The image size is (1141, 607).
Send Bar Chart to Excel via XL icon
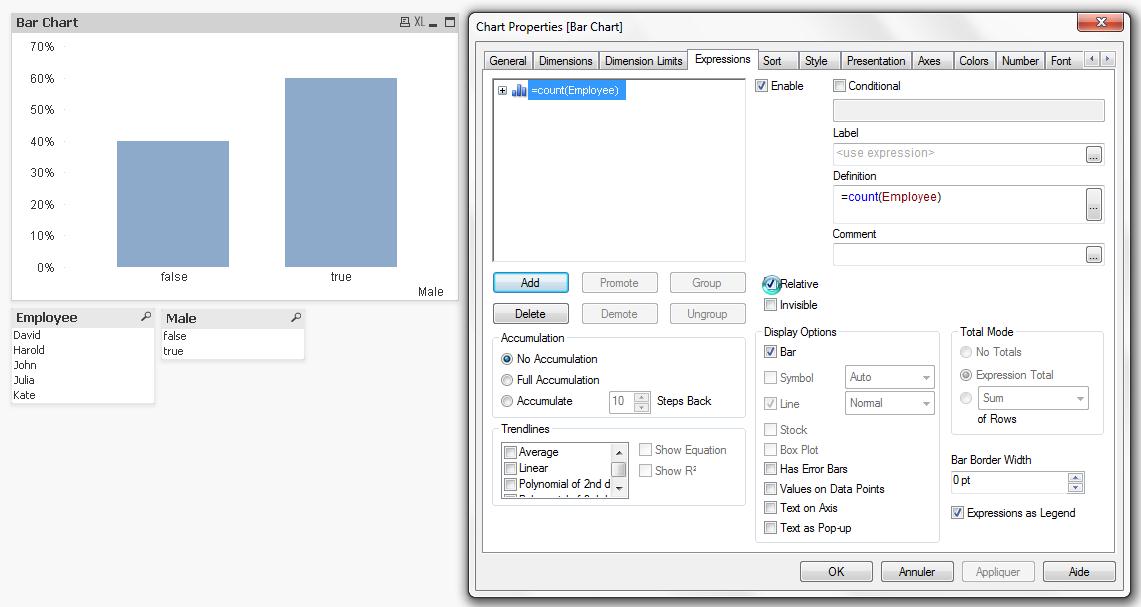(x=419, y=23)
